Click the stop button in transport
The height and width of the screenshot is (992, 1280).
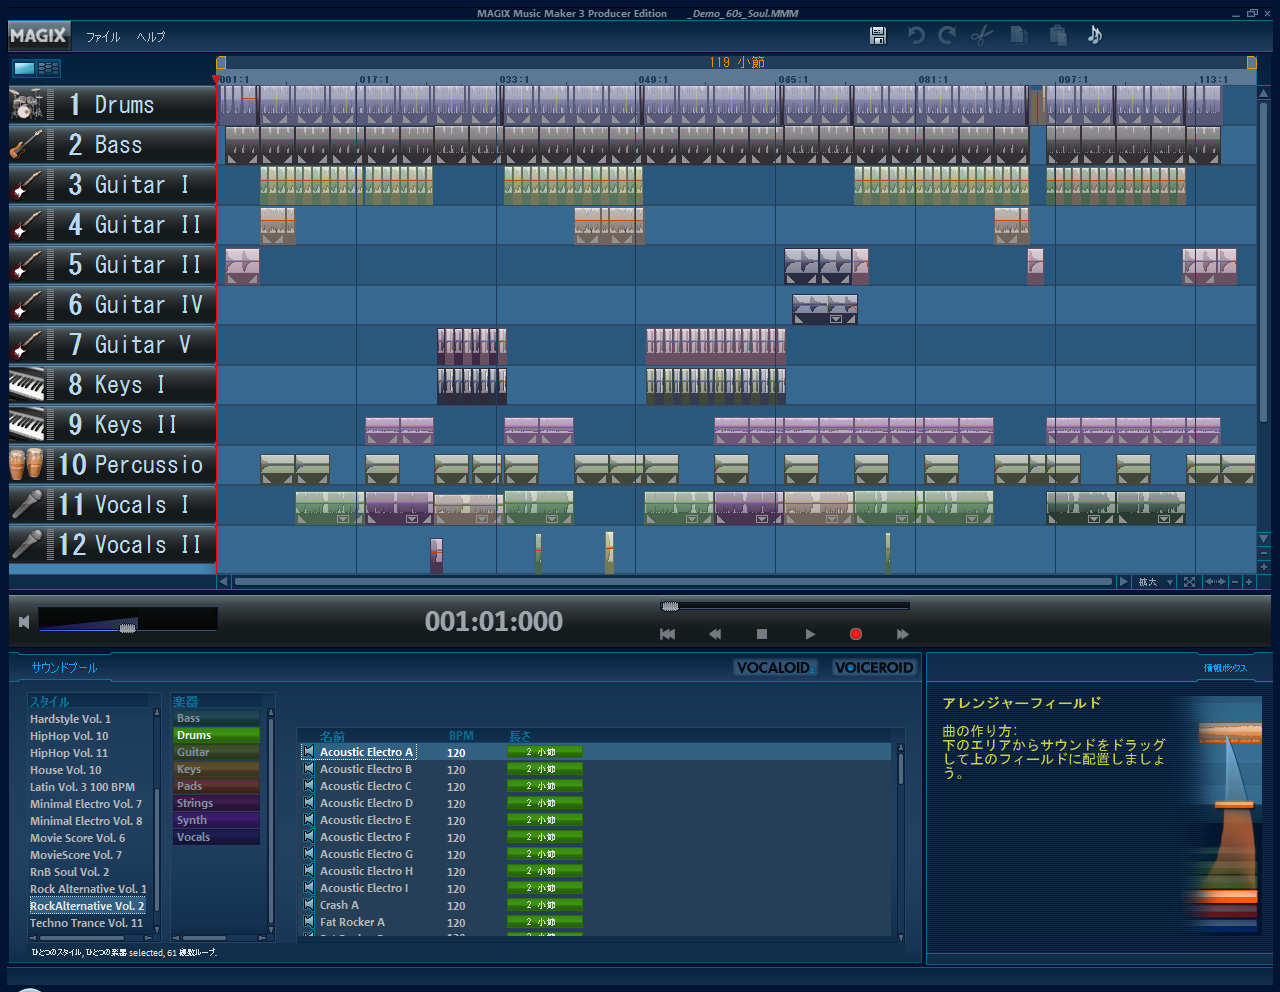(x=762, y=634)
